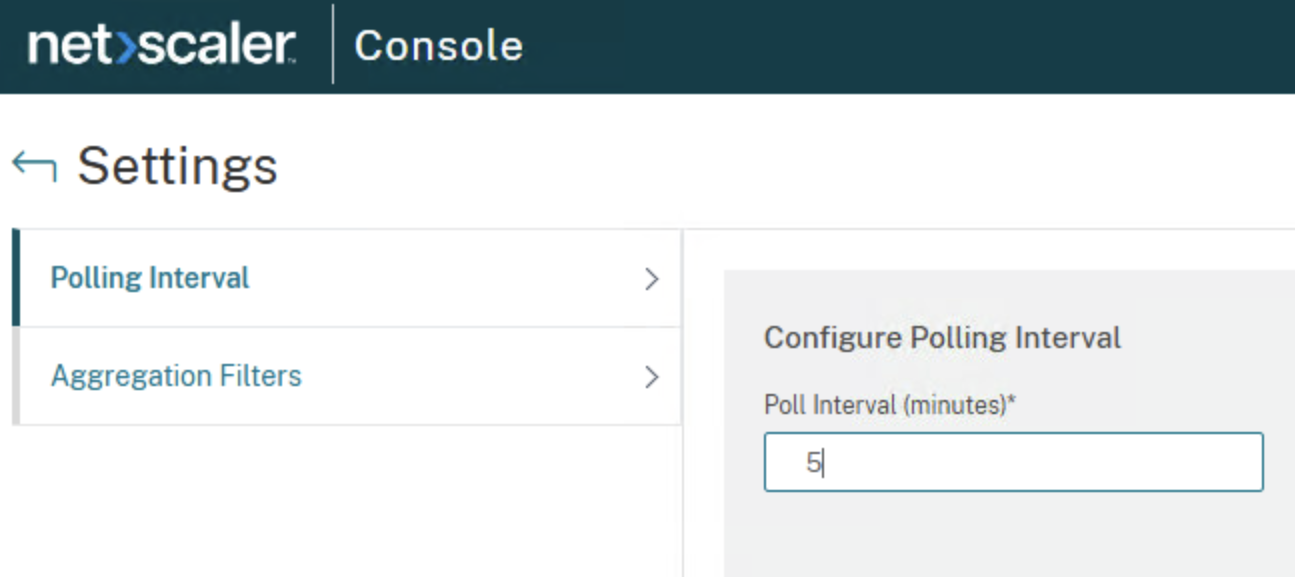Screen dimensions: 1295x577
Task: Click the Console title in header
Action: coord(438,46)
